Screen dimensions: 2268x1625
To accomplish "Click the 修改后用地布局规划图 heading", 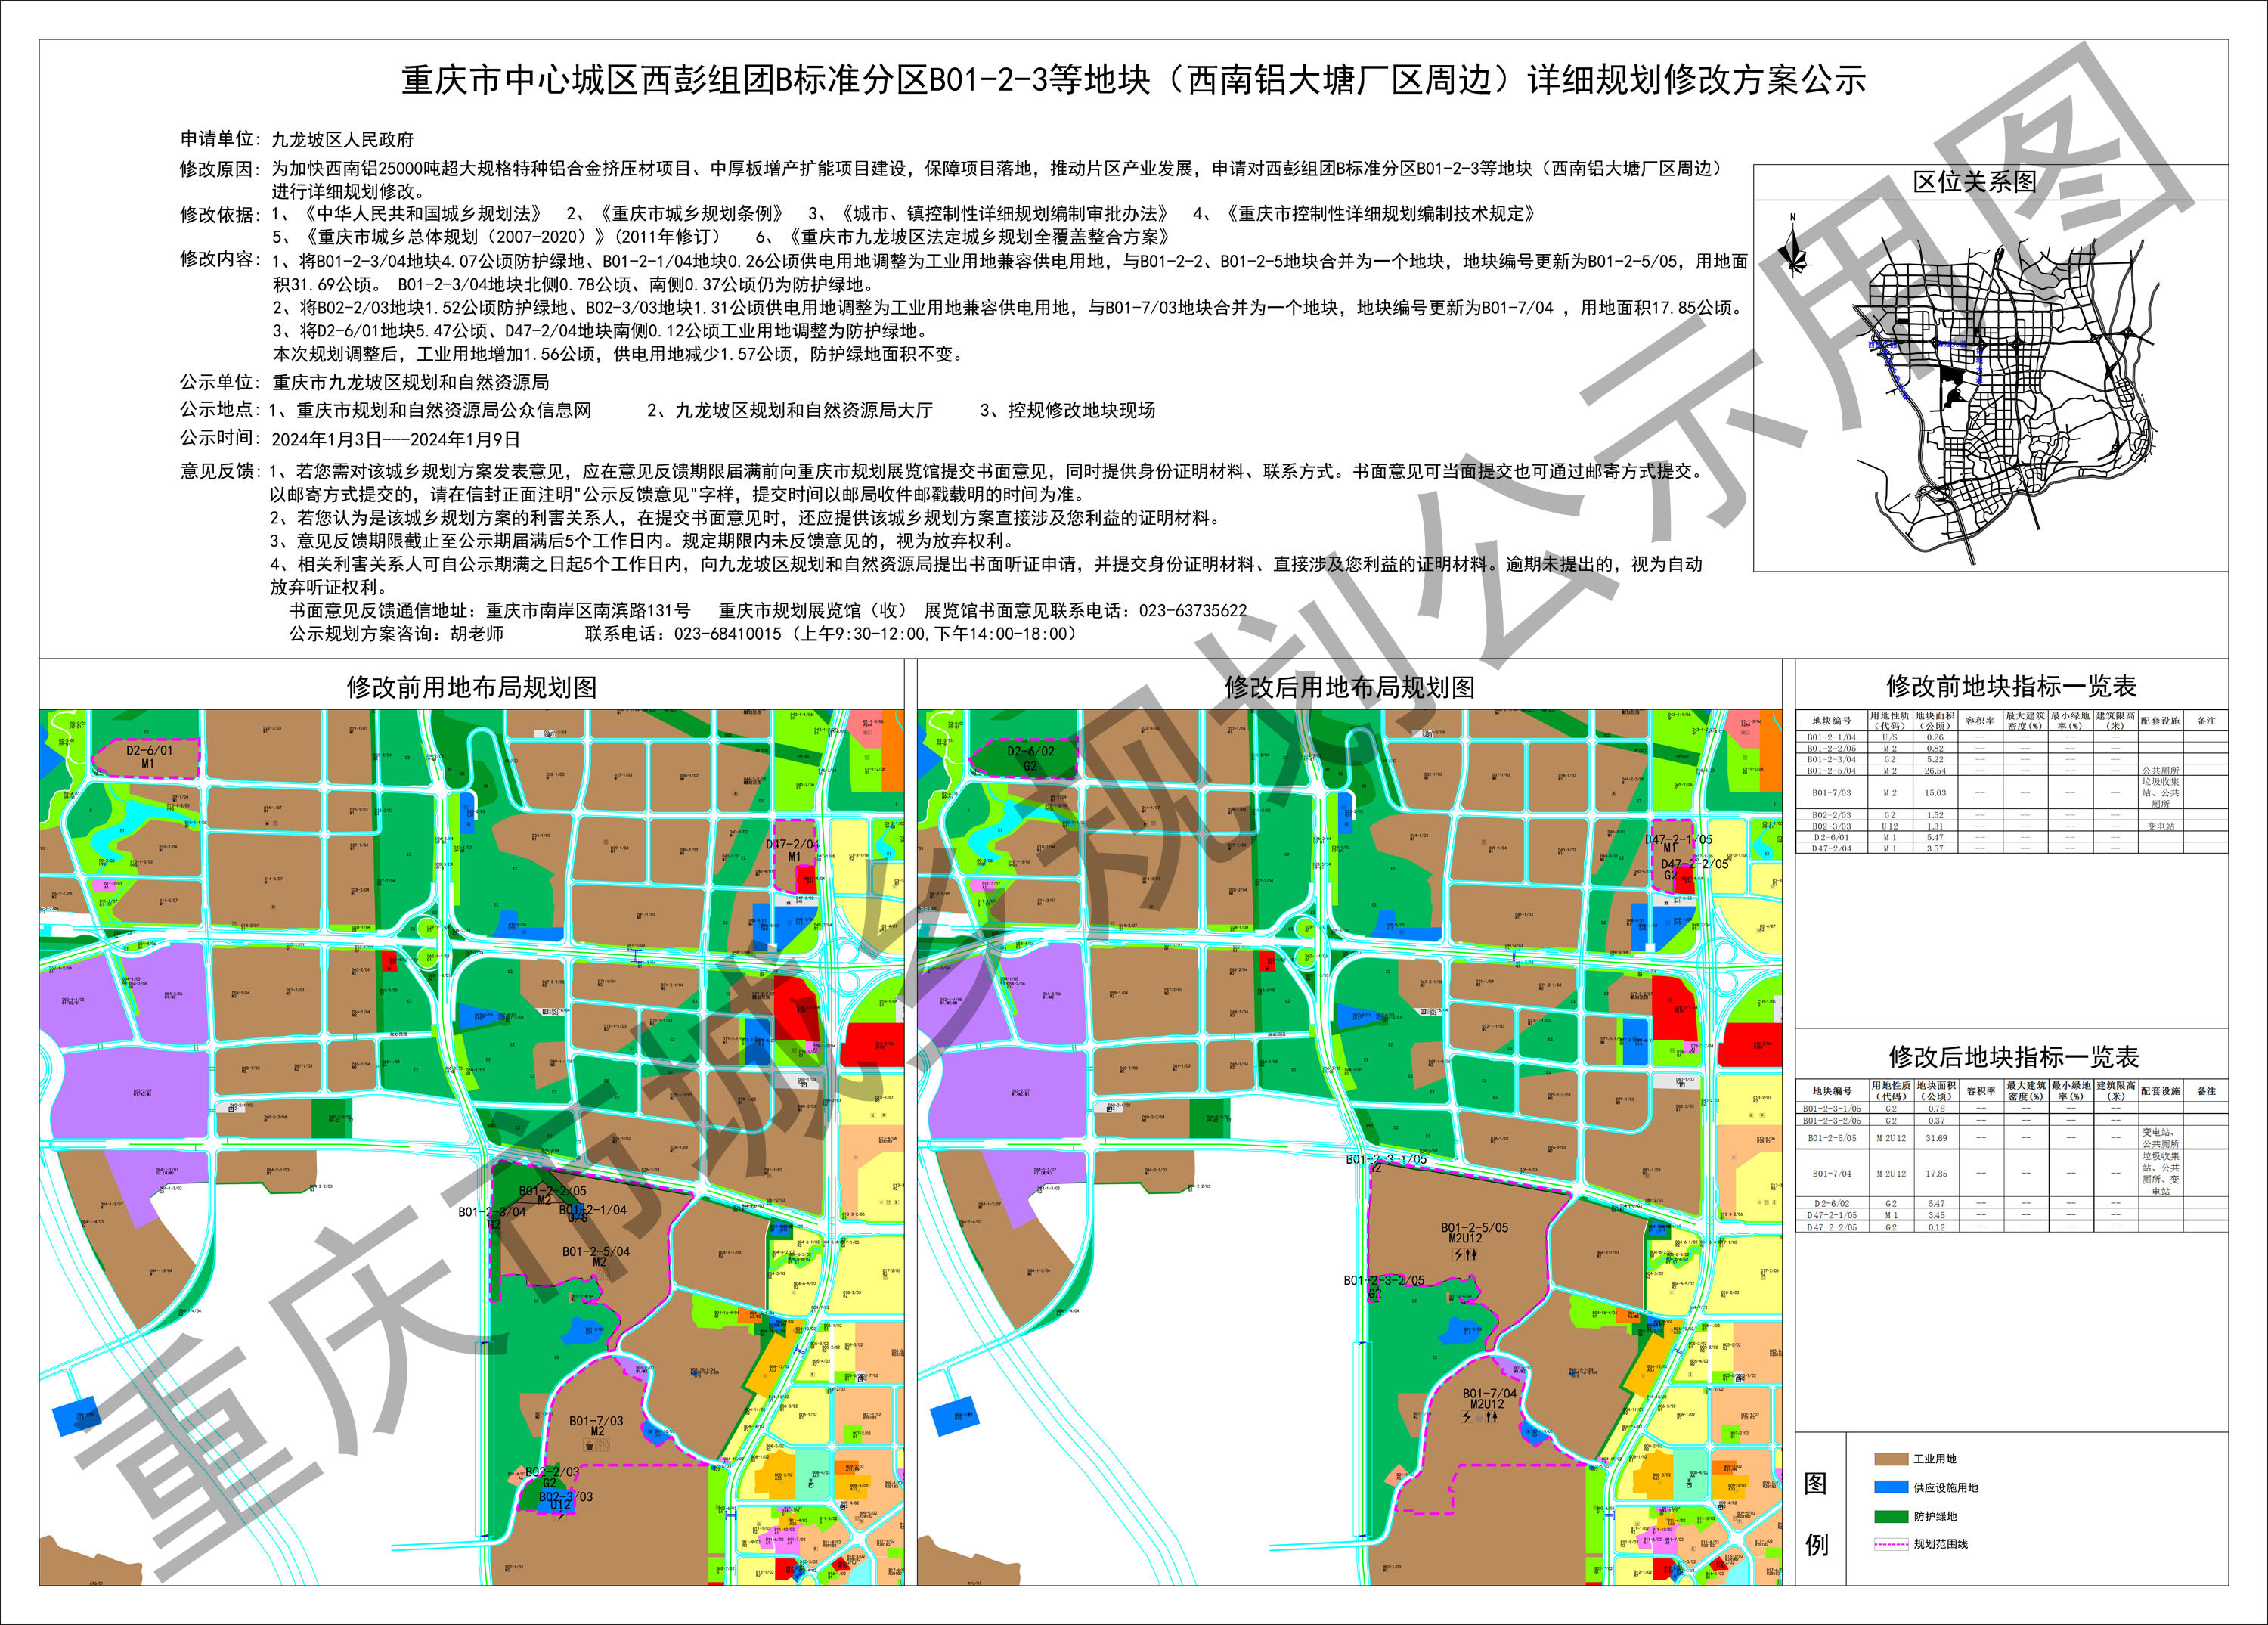I will tap(1350, 687).
